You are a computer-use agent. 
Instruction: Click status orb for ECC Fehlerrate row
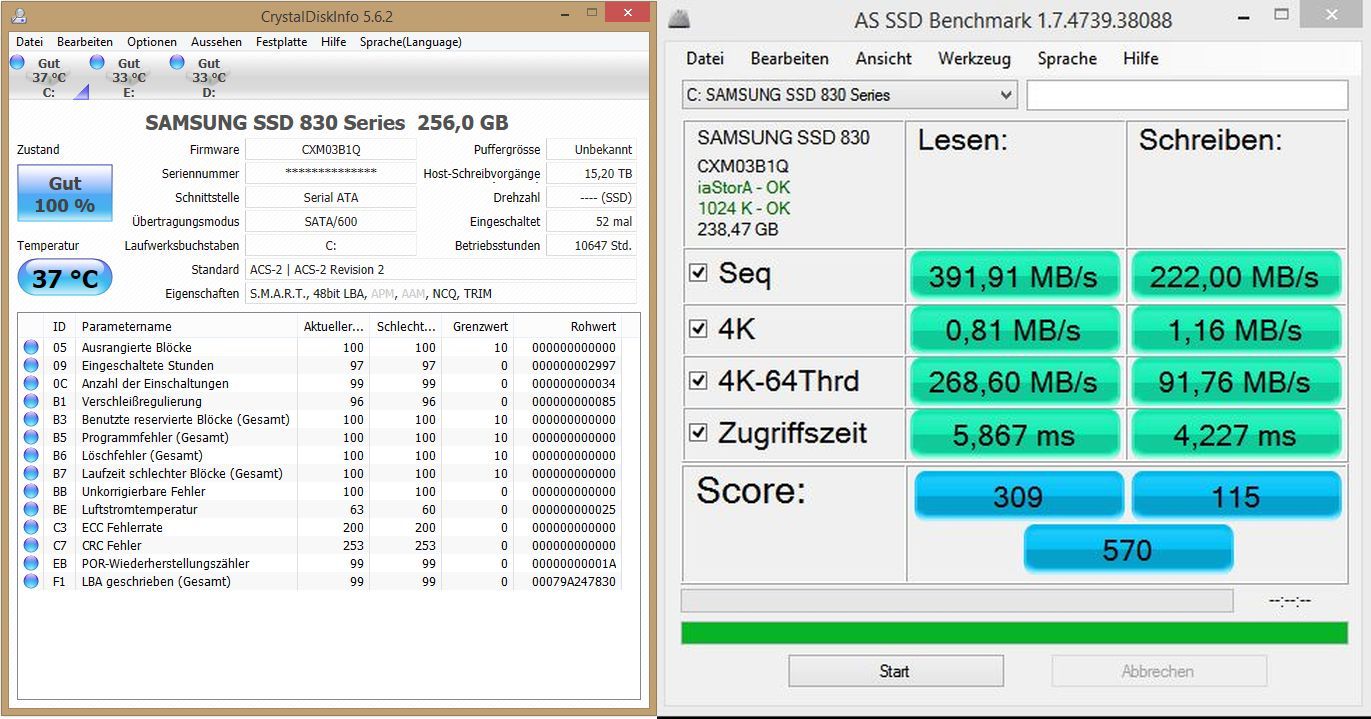tap(31, 527)
